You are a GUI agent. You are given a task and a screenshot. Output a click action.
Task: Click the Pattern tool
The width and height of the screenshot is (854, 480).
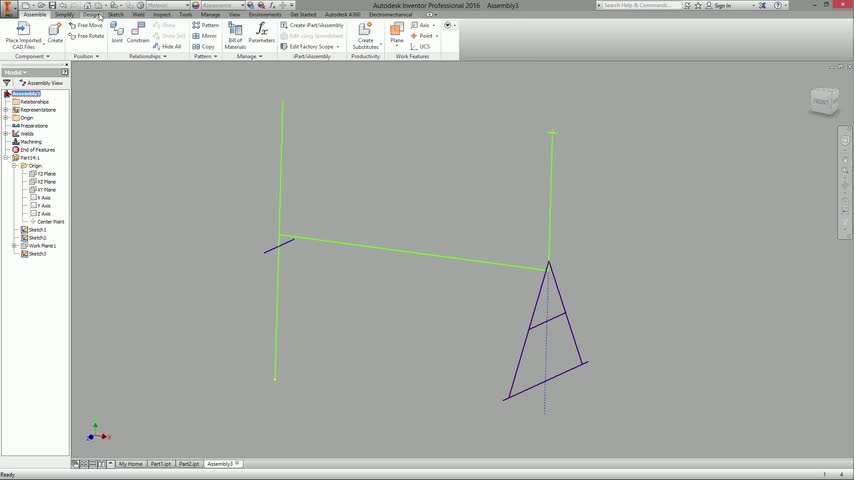tap(205, 25)
